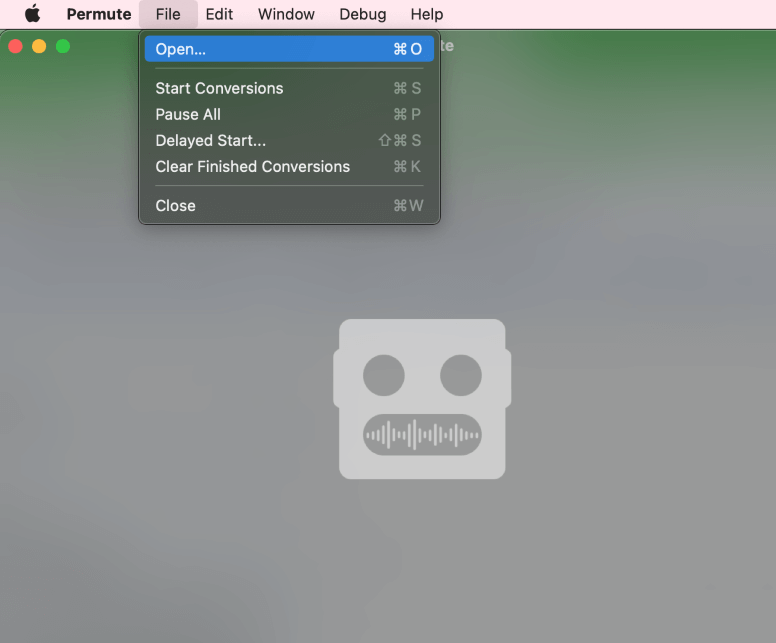The image size is (776, 643).
Task: Choose Delayed Start... menu item
Action: [289, 141]
